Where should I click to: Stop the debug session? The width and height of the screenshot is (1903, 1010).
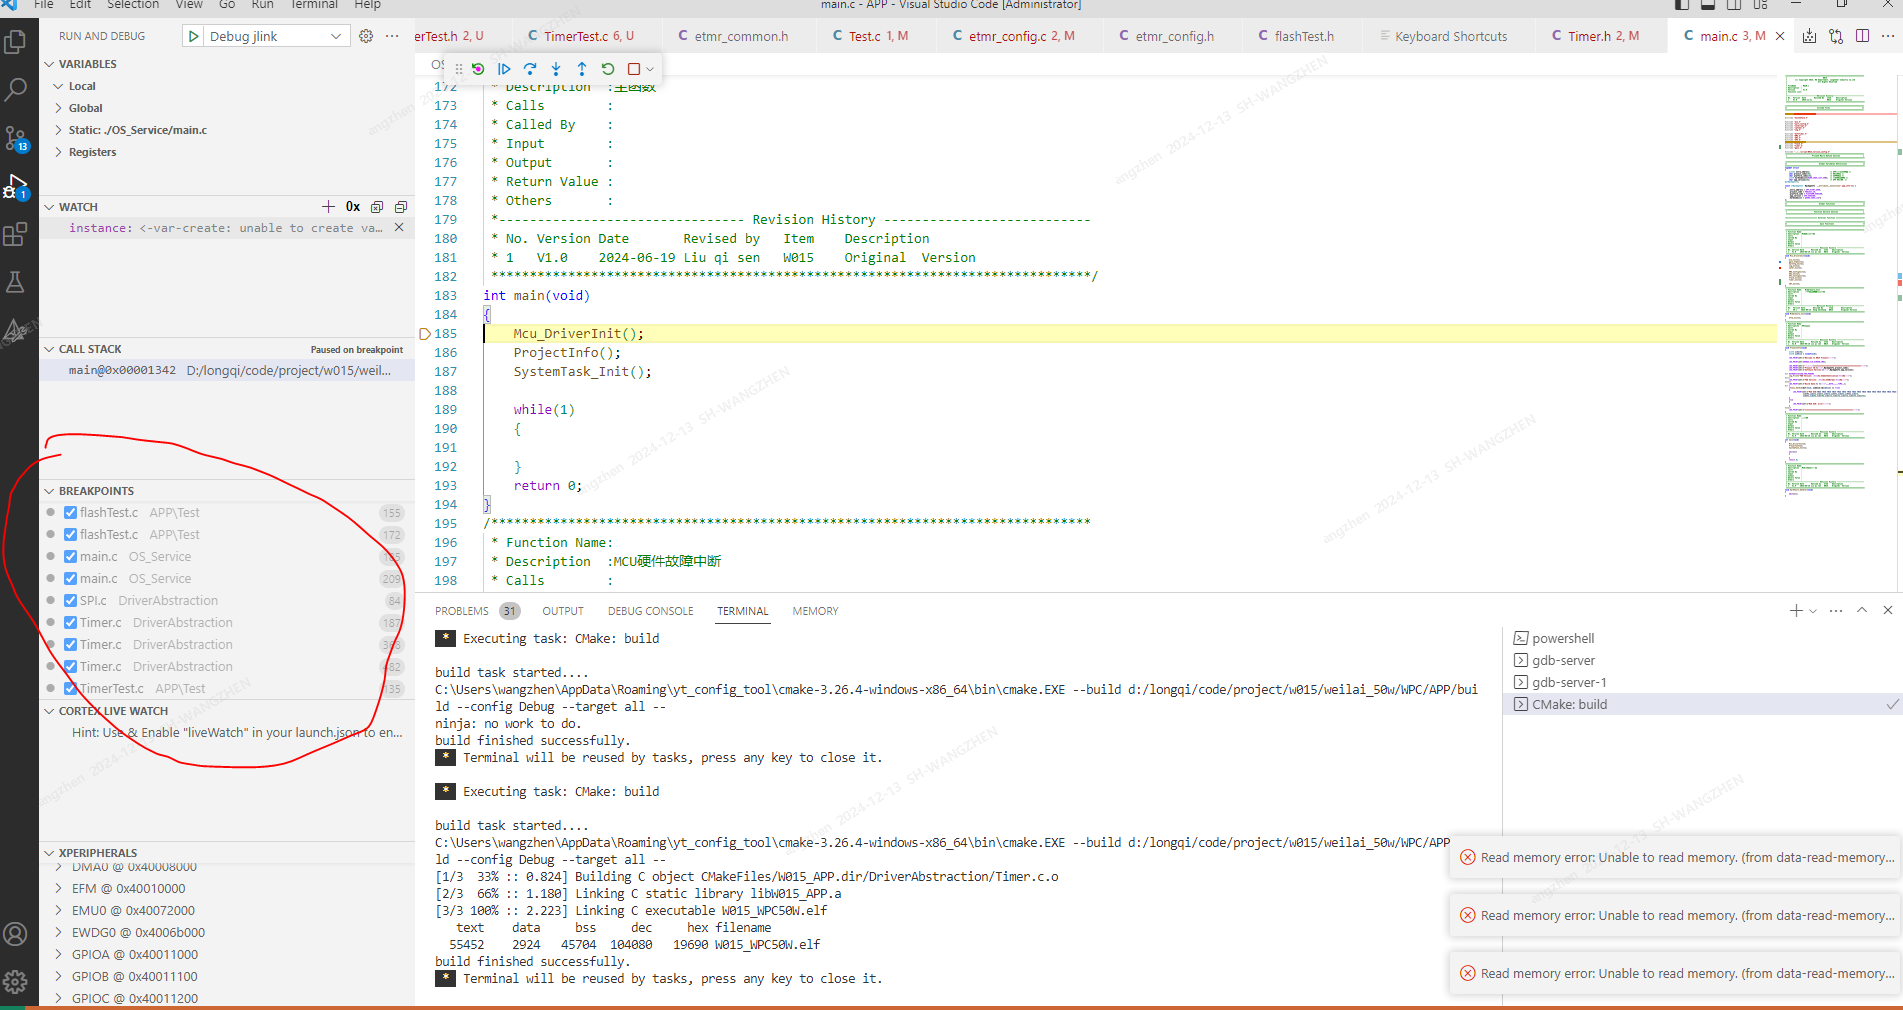633,69
